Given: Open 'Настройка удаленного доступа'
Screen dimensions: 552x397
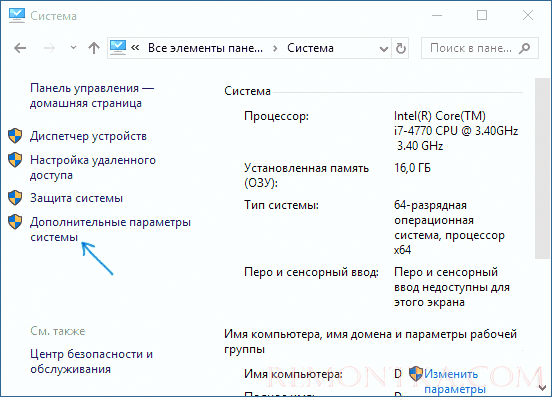Looking at the screenshot, I should point(93,168).
